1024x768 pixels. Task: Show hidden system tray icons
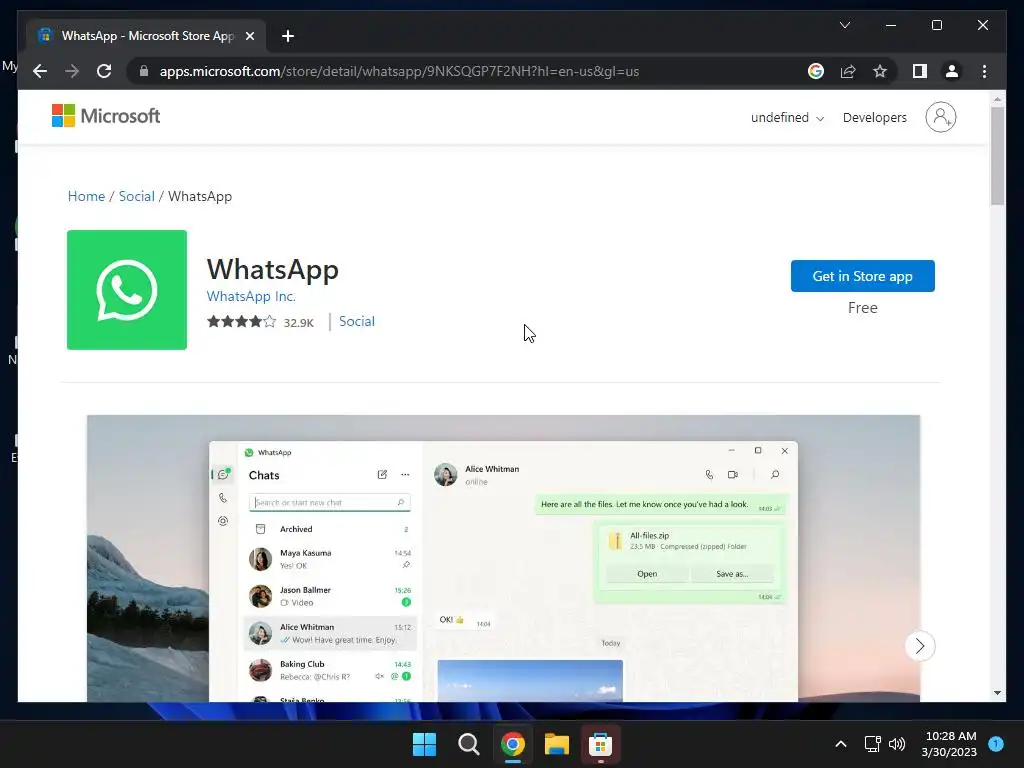840,744
